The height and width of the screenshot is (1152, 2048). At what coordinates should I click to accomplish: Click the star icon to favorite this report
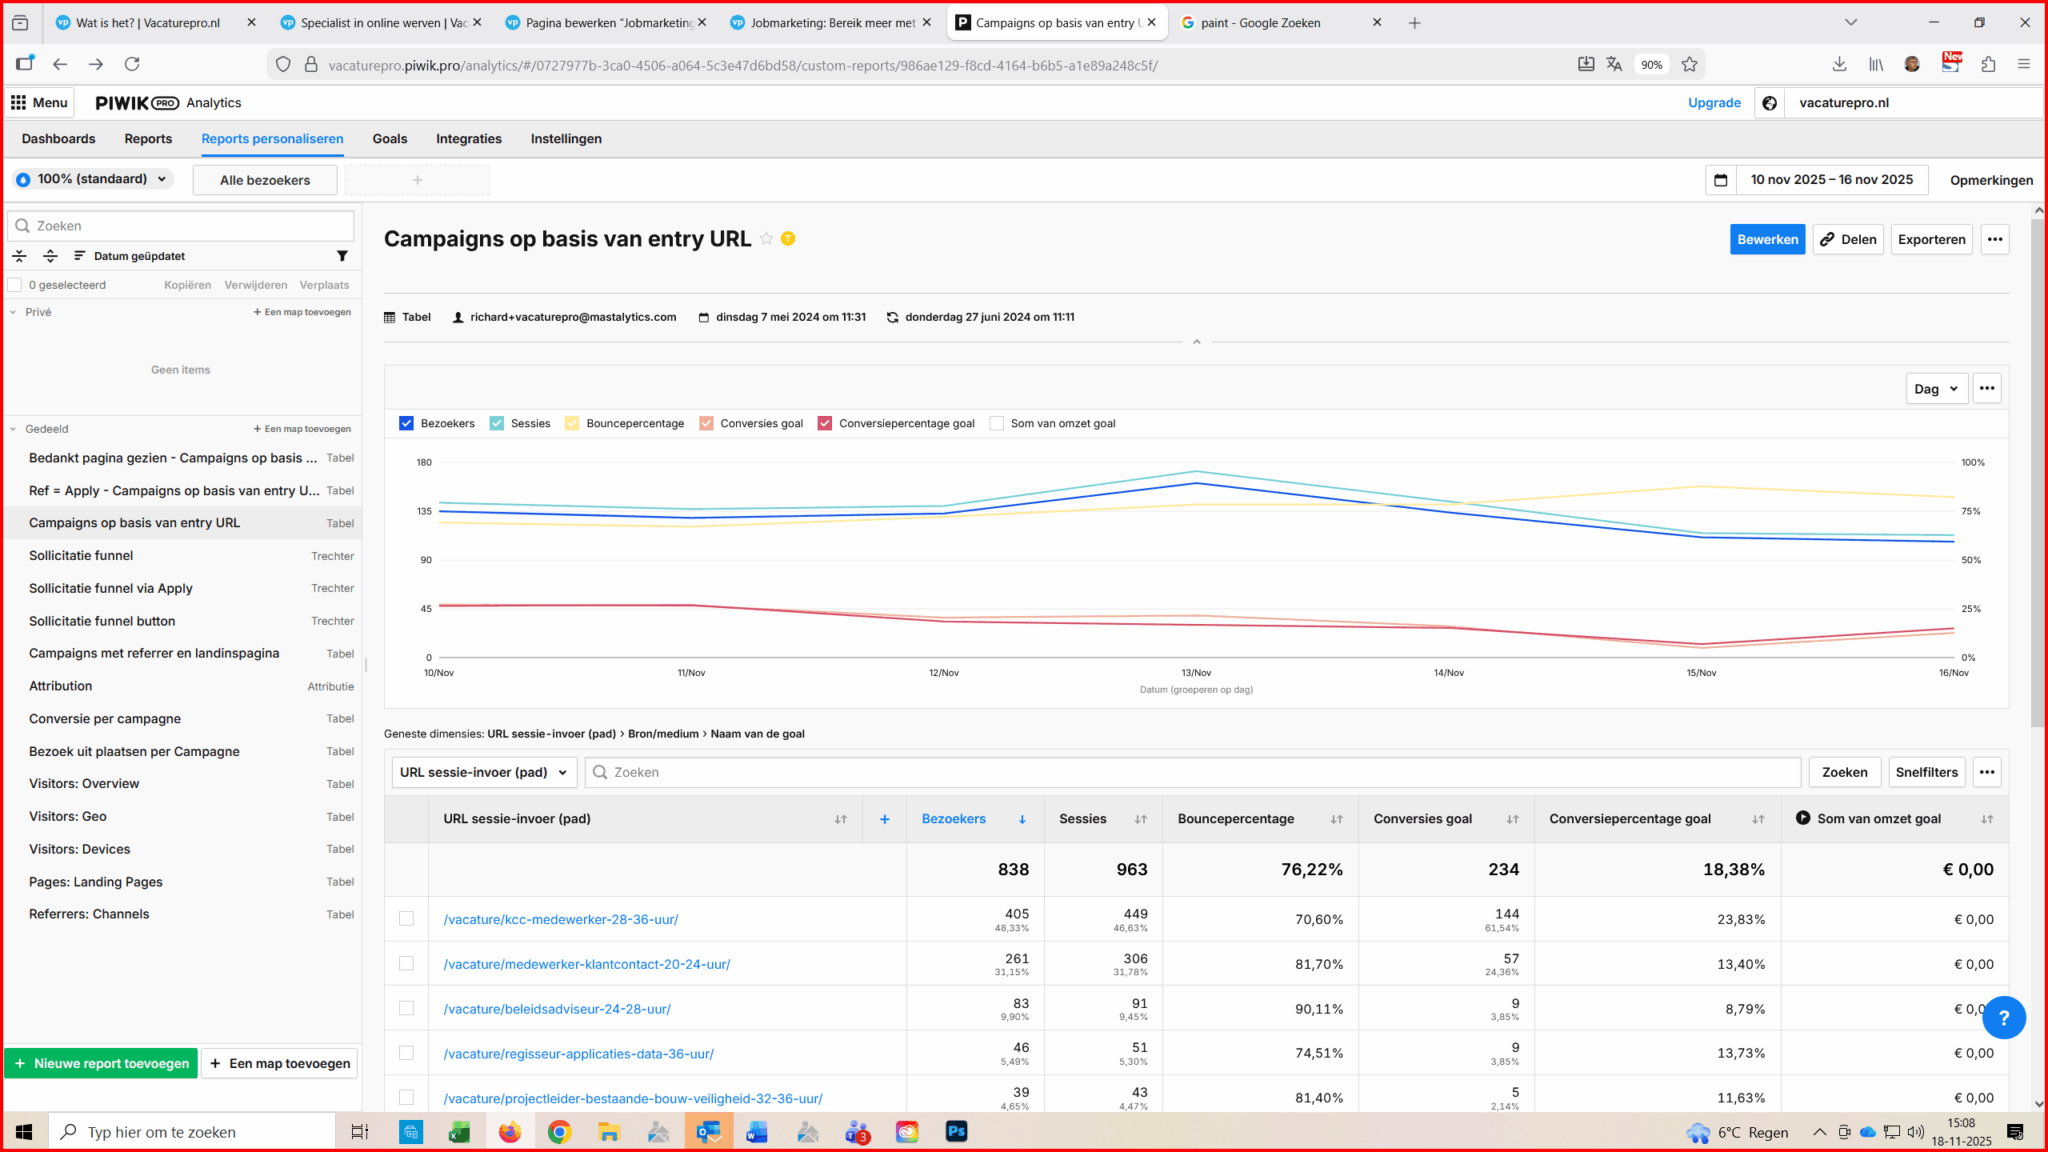point(766,239)
